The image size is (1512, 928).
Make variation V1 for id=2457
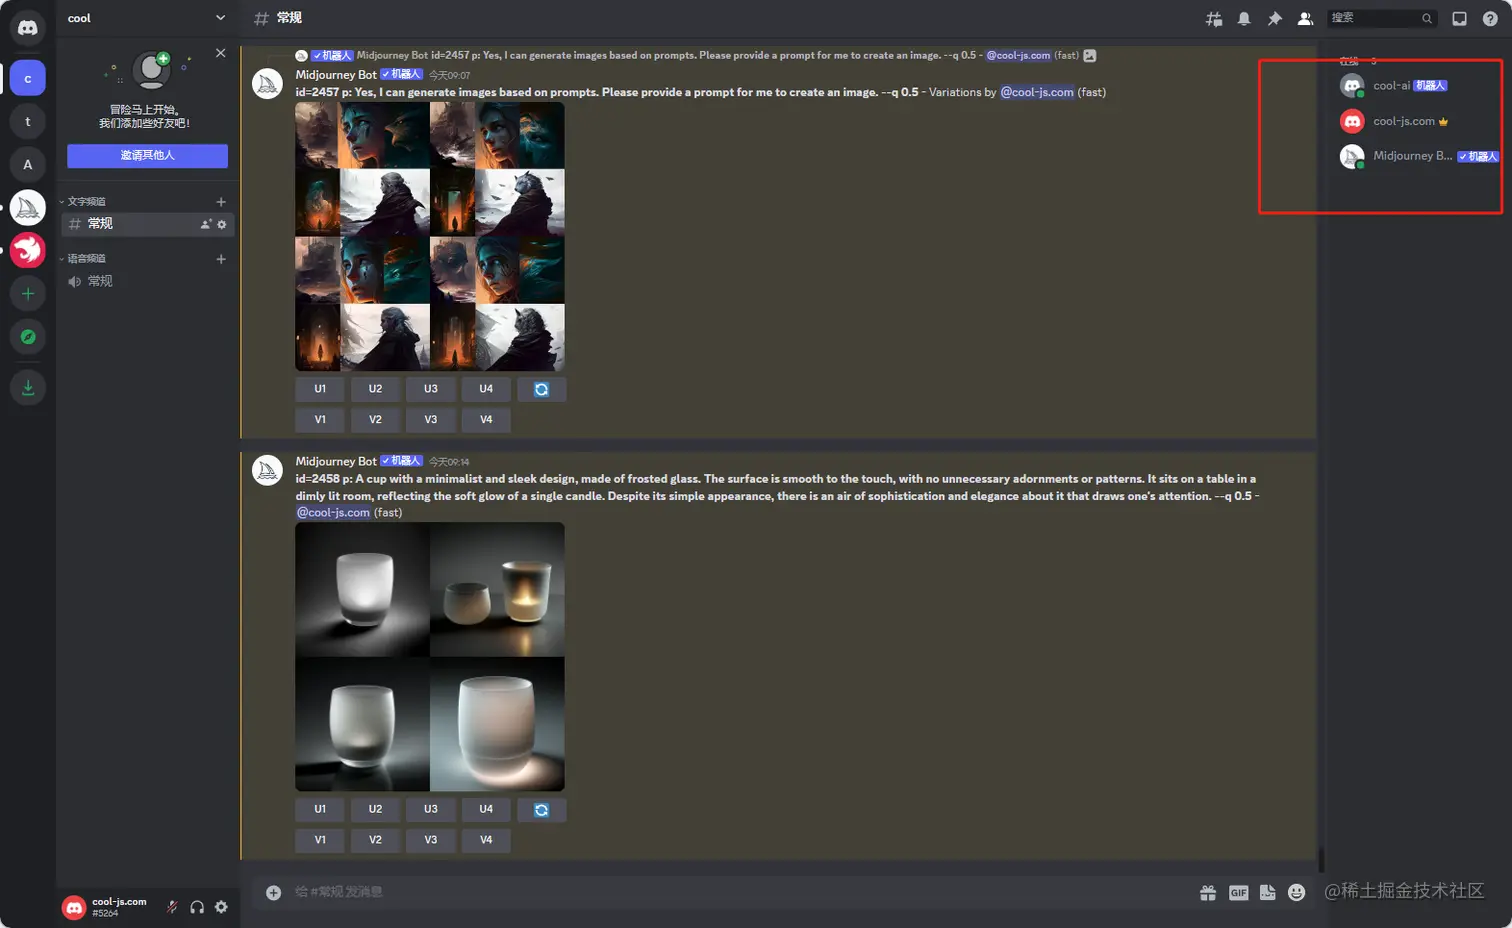[320, 420]
